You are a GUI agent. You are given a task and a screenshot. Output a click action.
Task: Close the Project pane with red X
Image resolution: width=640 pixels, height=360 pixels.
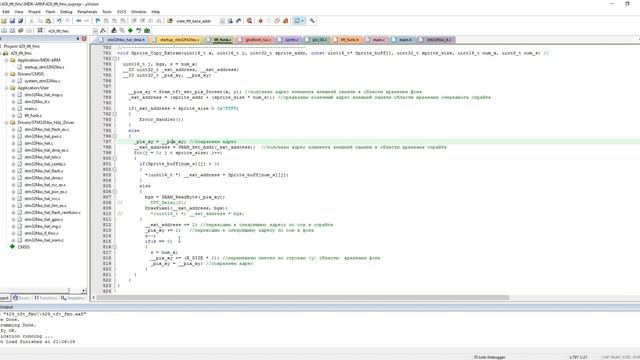[x=84, y=39]
